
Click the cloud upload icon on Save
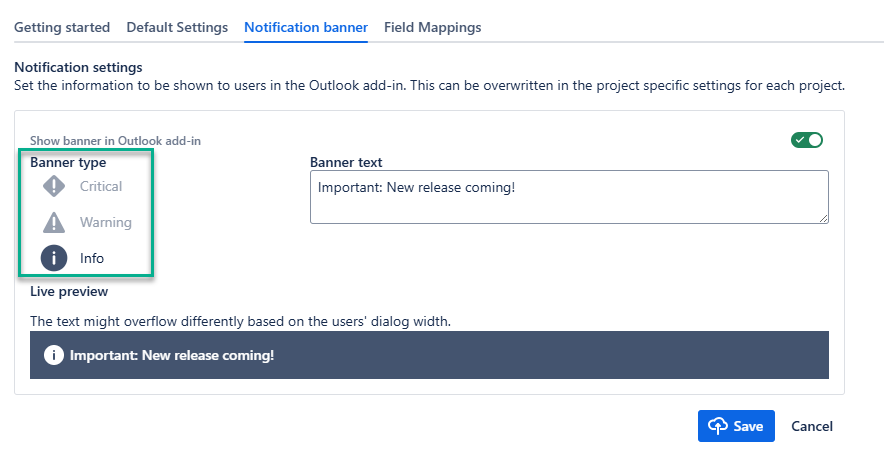coord(718,426)
